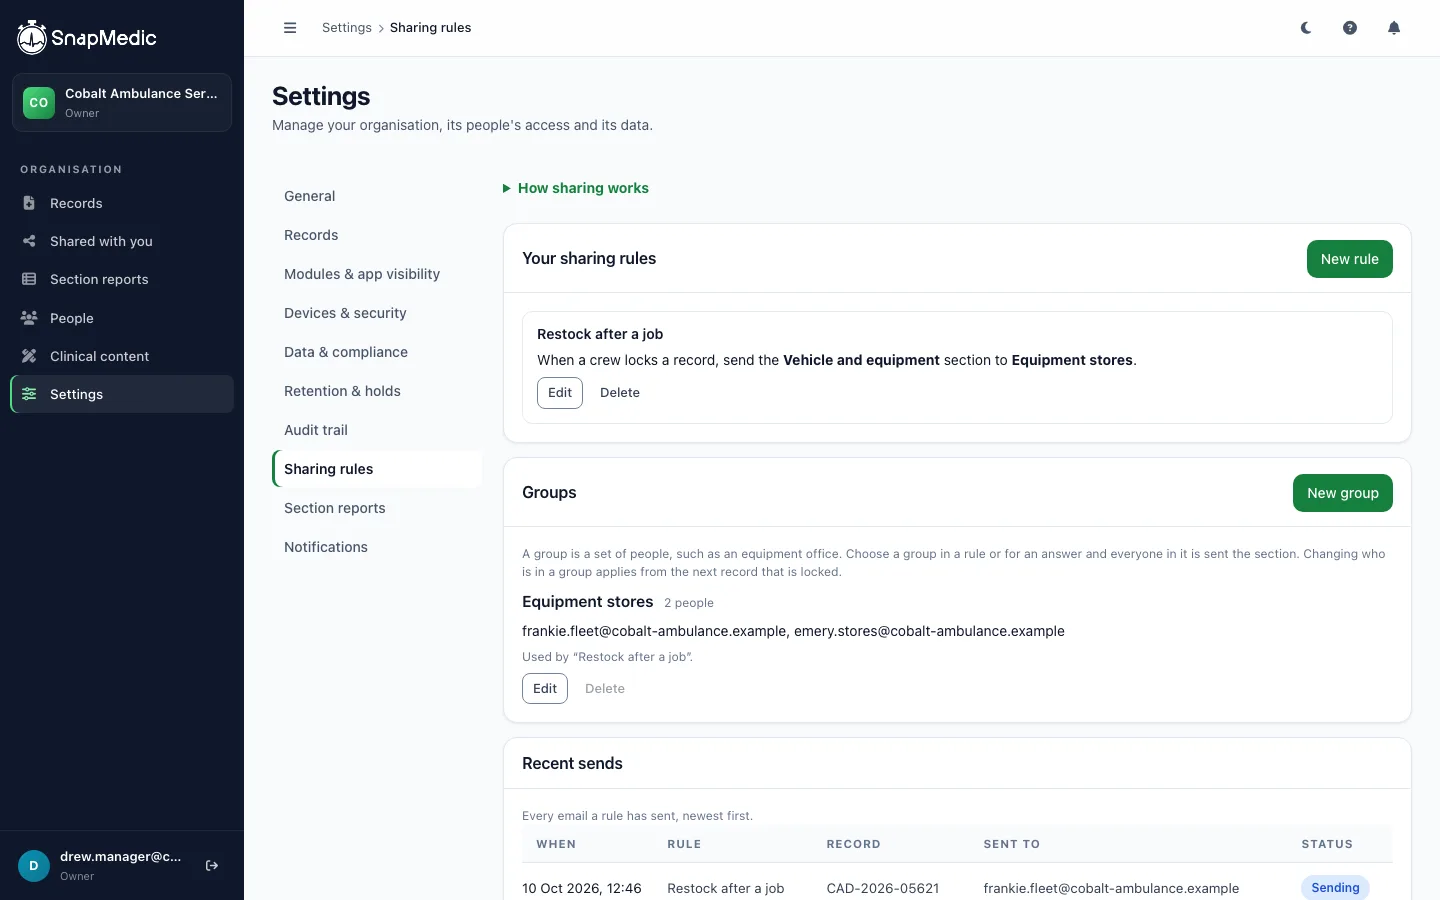Create a New group

click(1343, 493)
